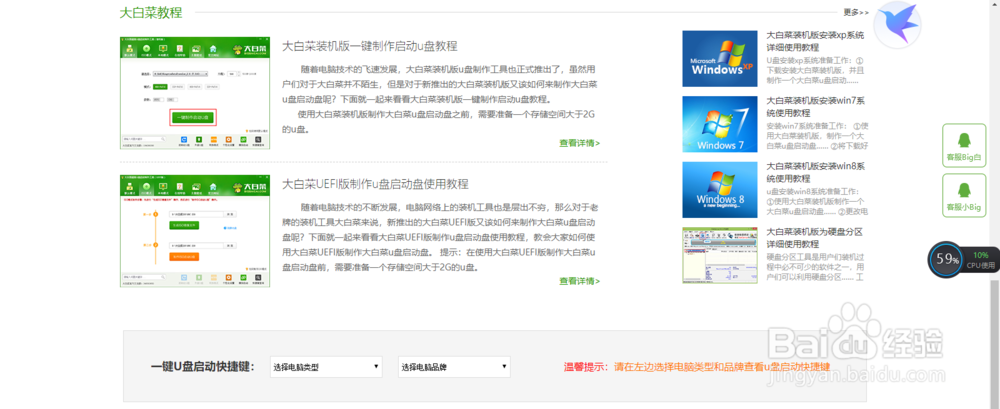The width and height of the screenshot is (1000, 409).
Task: Open 大白菜装机版安装win7系统使用教程 link
Action: (815, 107)
